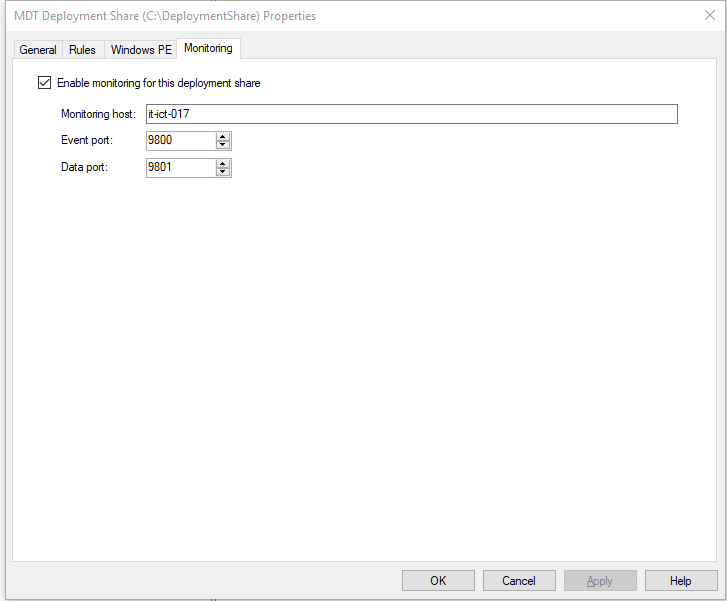Click into the Monitoring host field

point(412,114)
